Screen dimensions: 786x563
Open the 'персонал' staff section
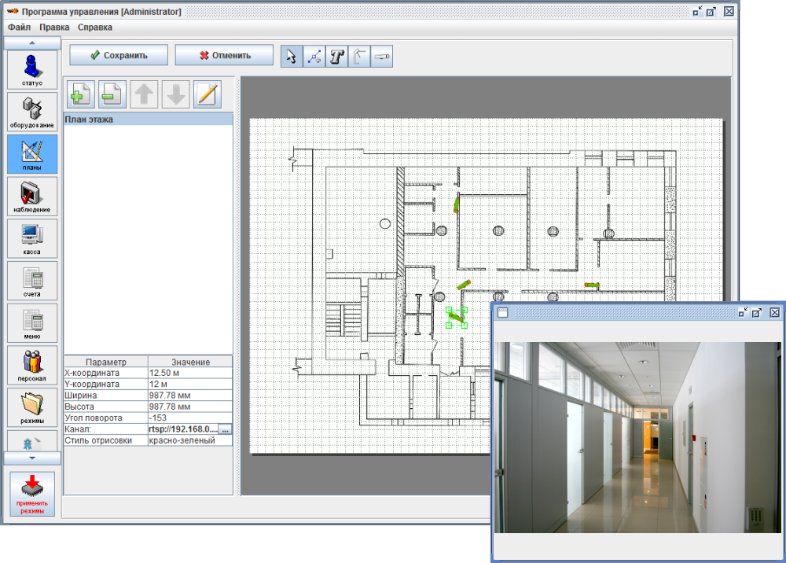pyautogui.click(x=33, y=365)
